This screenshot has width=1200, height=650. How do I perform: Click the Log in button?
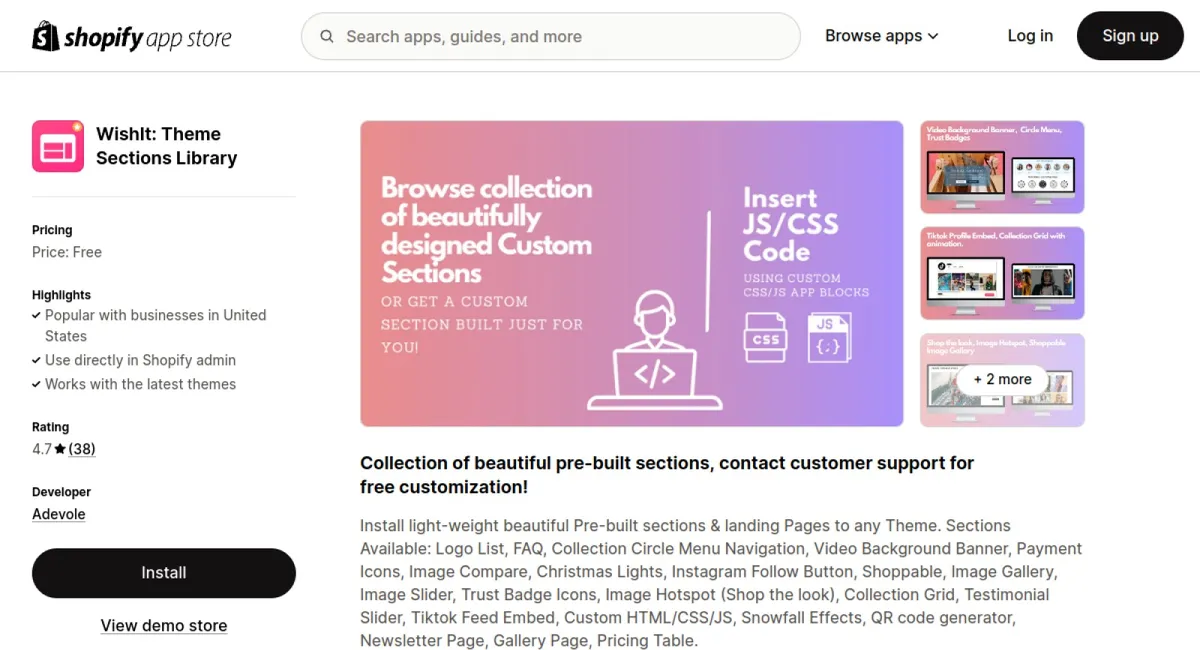[x=1030, y=36]
